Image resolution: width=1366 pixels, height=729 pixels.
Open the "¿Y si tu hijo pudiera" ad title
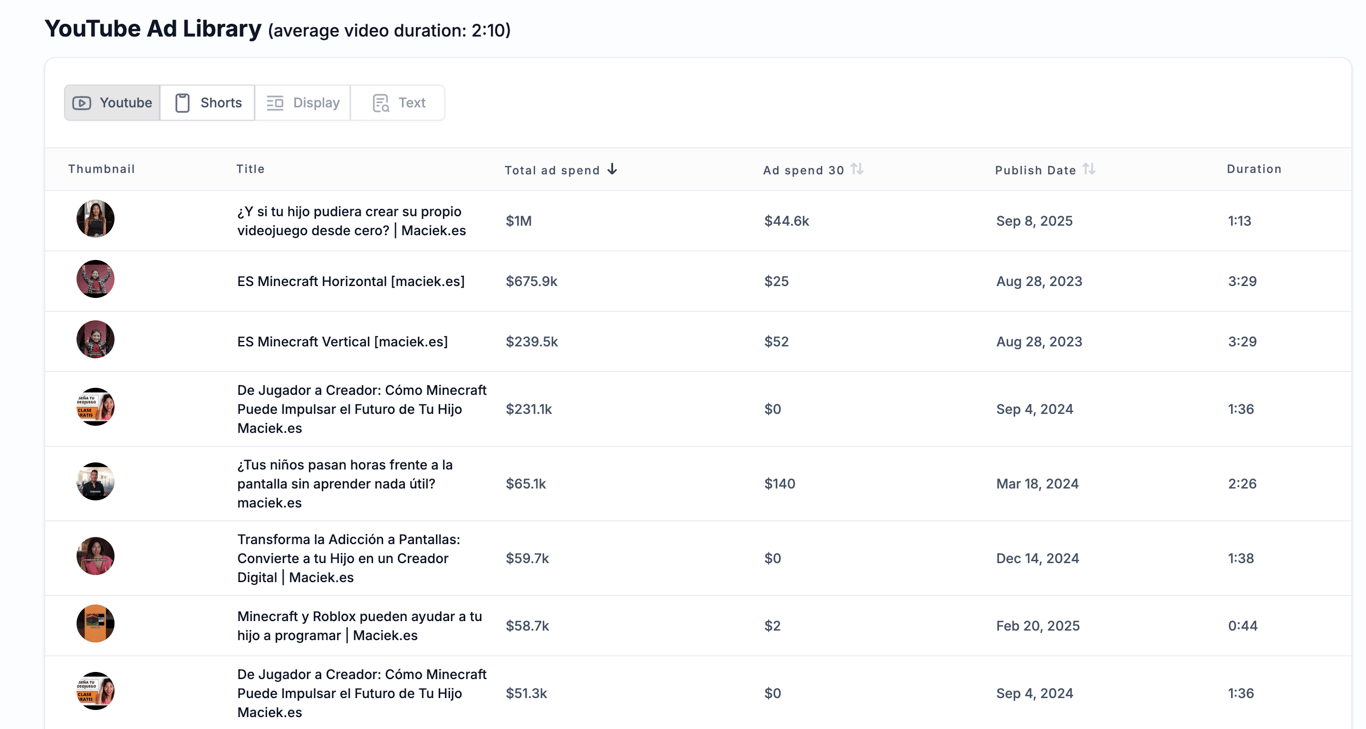point(351,221)
